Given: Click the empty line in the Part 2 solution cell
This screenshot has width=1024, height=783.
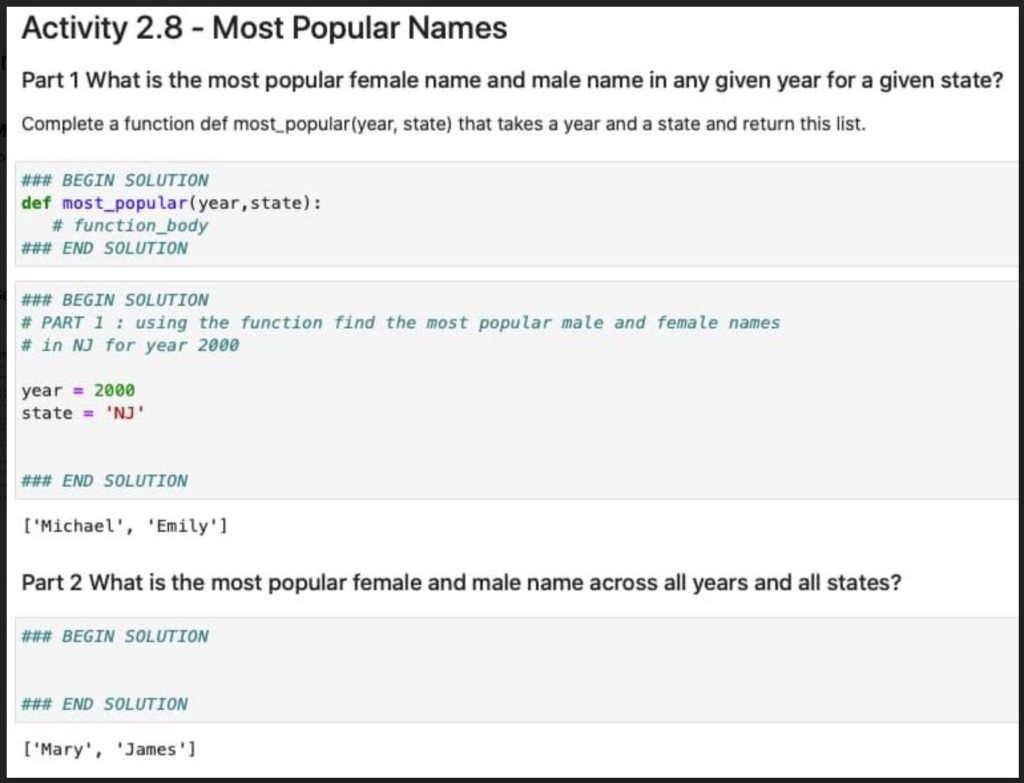Looking at the screenshot, I should click(516, 671).
